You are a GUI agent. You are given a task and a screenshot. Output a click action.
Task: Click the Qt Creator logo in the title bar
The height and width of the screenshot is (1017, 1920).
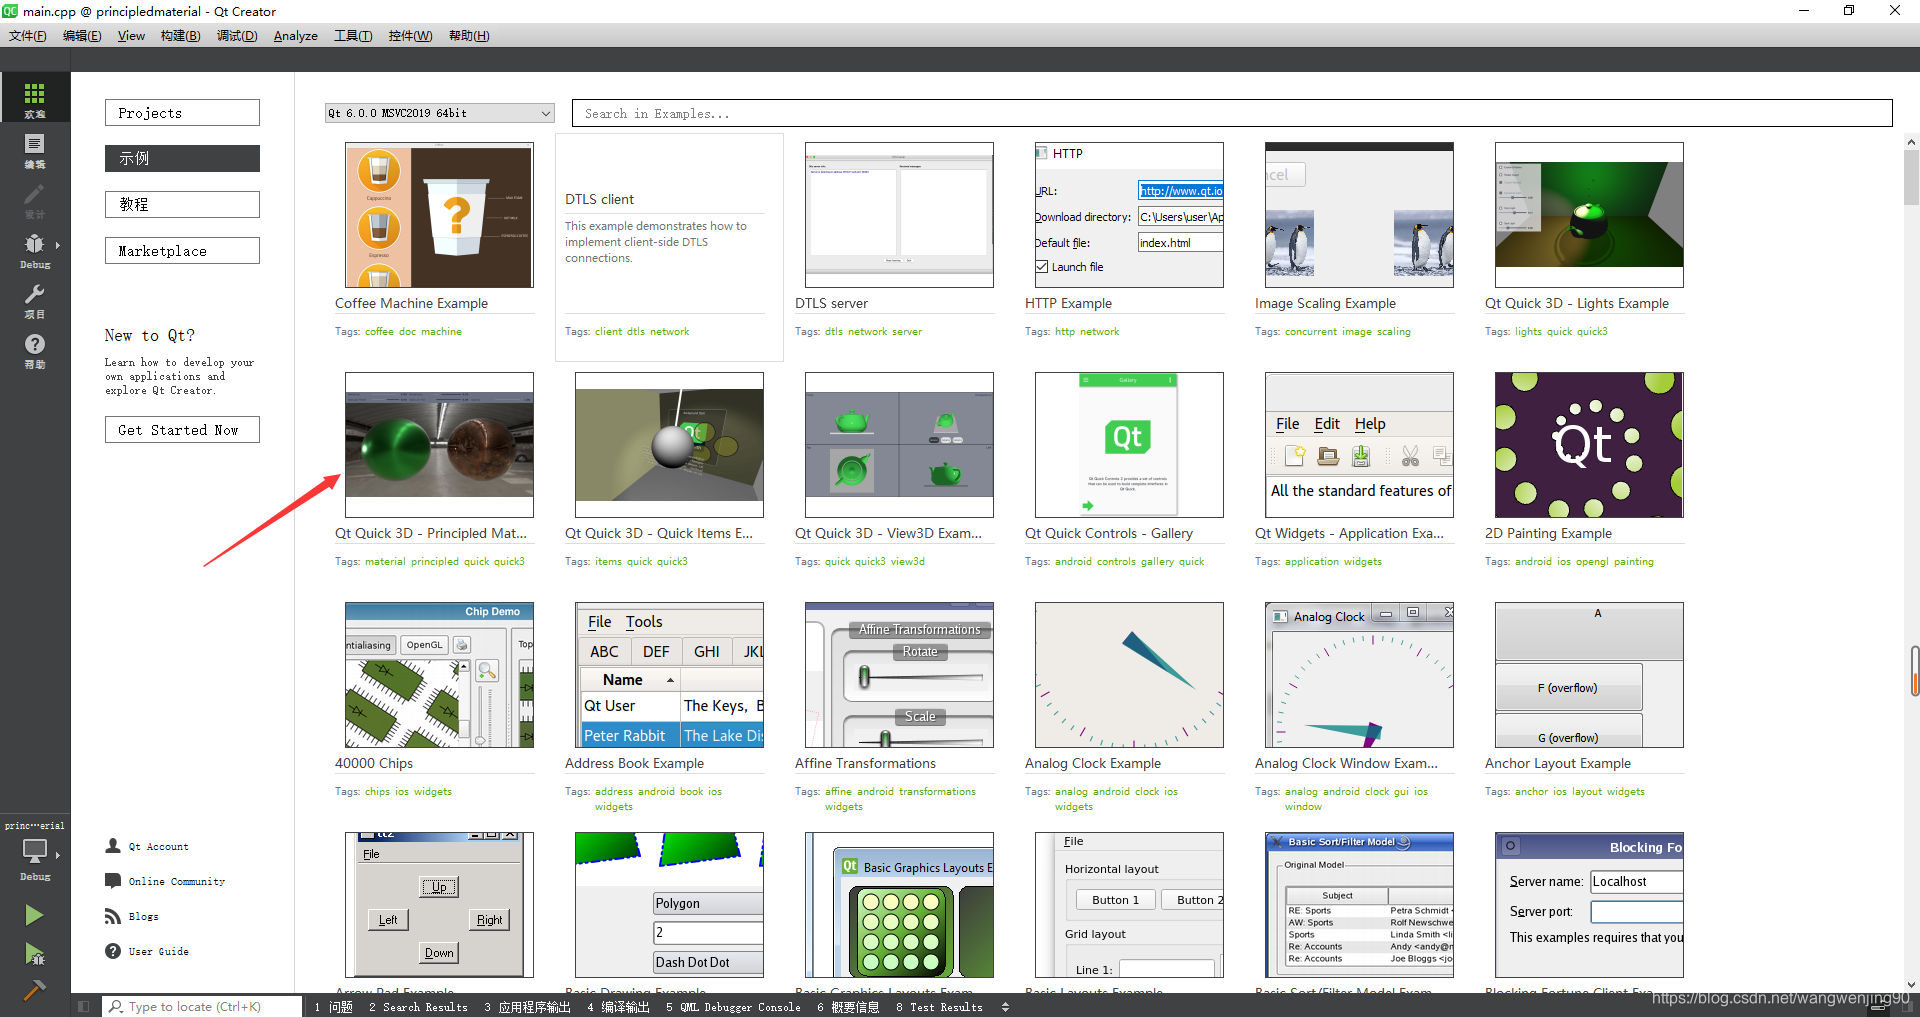click(x=10, y=11)
